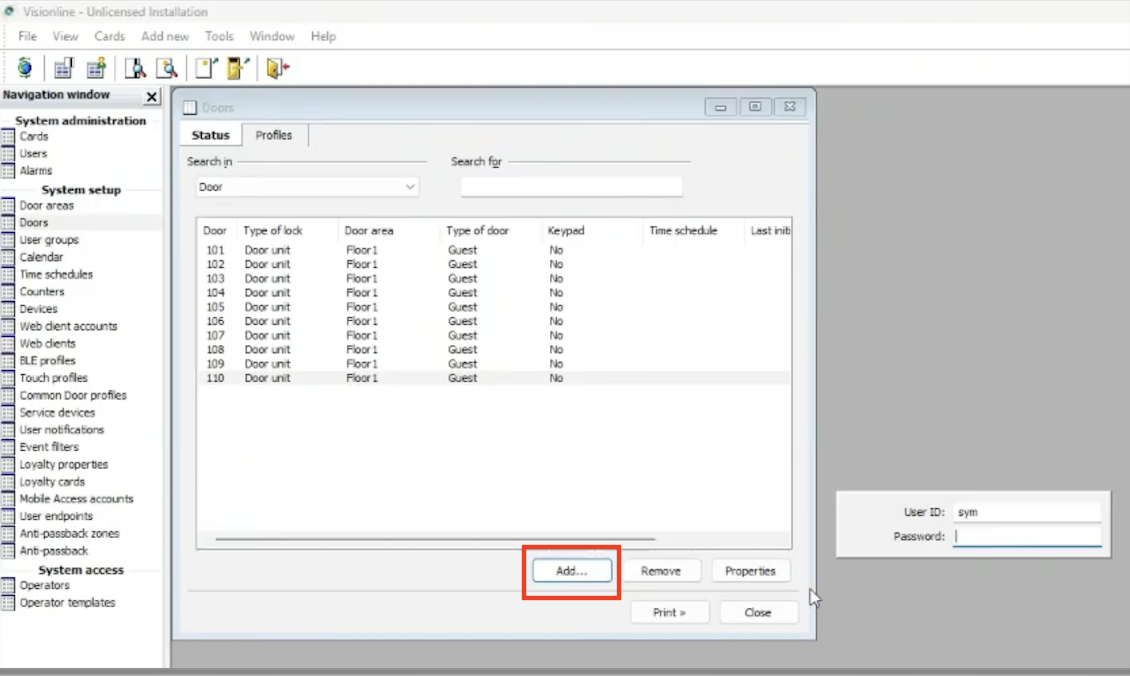
Task: Sort by the Door column header
Action: 215,231
